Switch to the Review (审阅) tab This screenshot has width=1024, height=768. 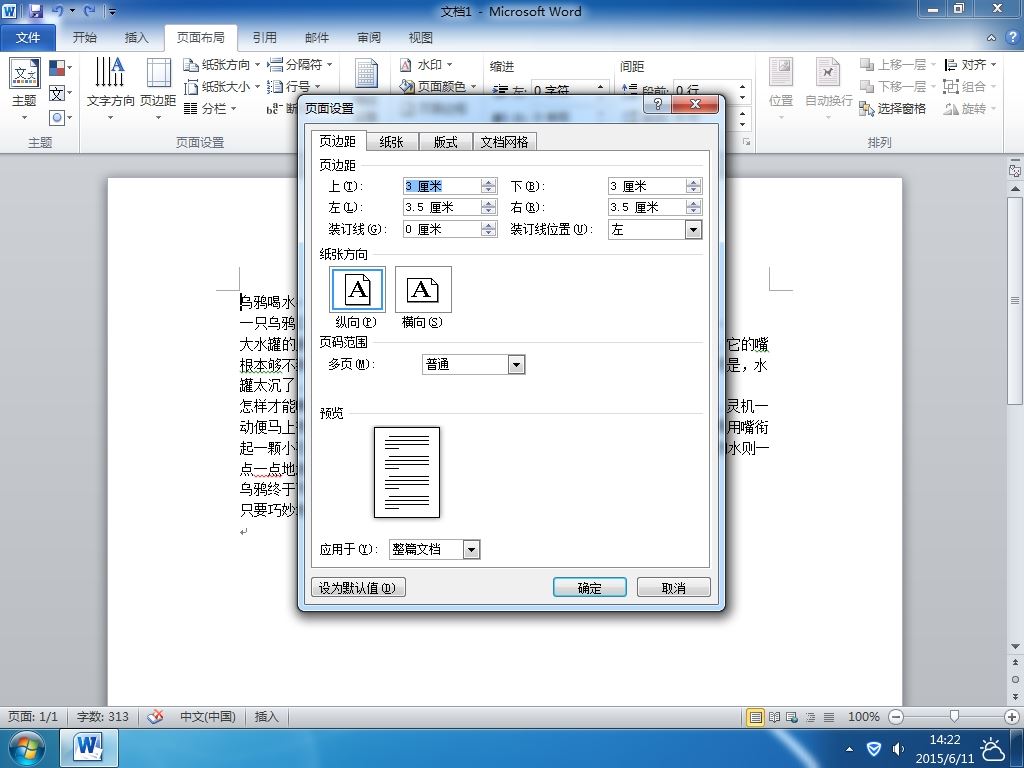[x=369, y=38]
